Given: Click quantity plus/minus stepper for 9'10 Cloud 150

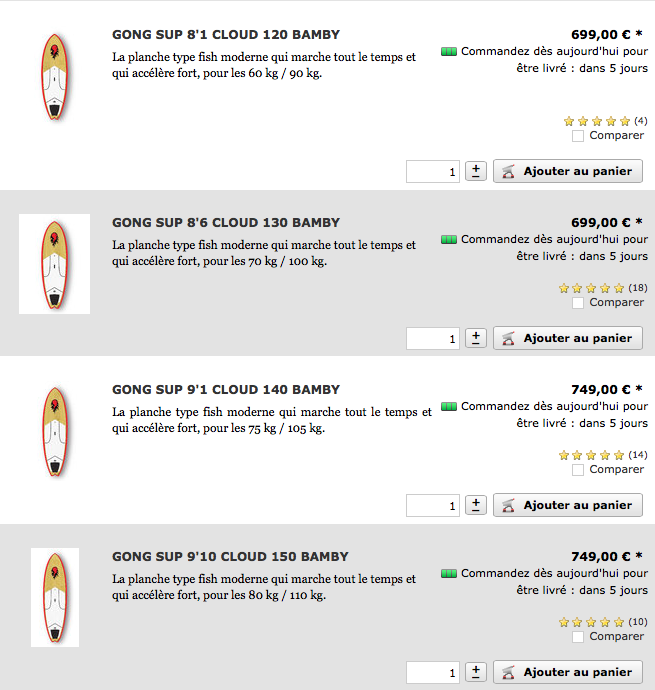Looking at the screenshot, I should pyautogui.click(x=476, y=672).
